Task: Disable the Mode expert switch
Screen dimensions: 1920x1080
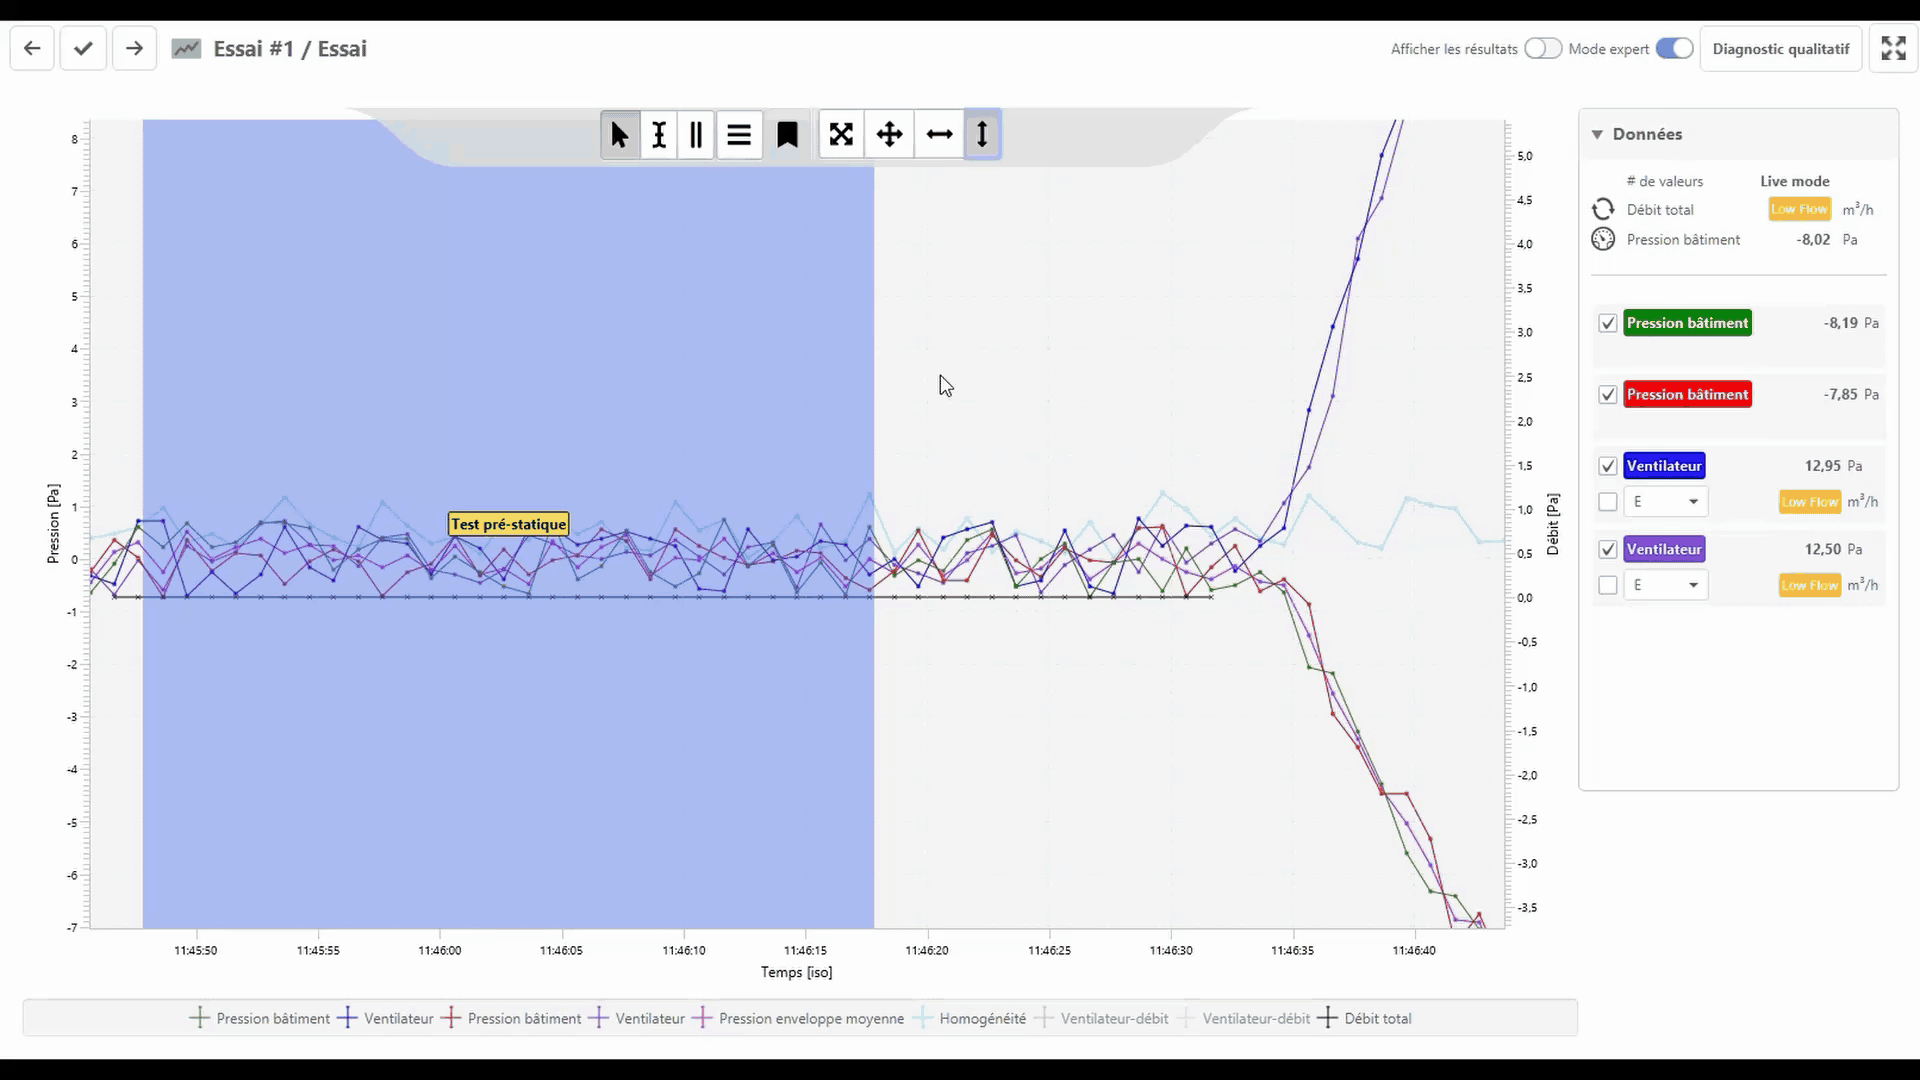Action: 1673,49
